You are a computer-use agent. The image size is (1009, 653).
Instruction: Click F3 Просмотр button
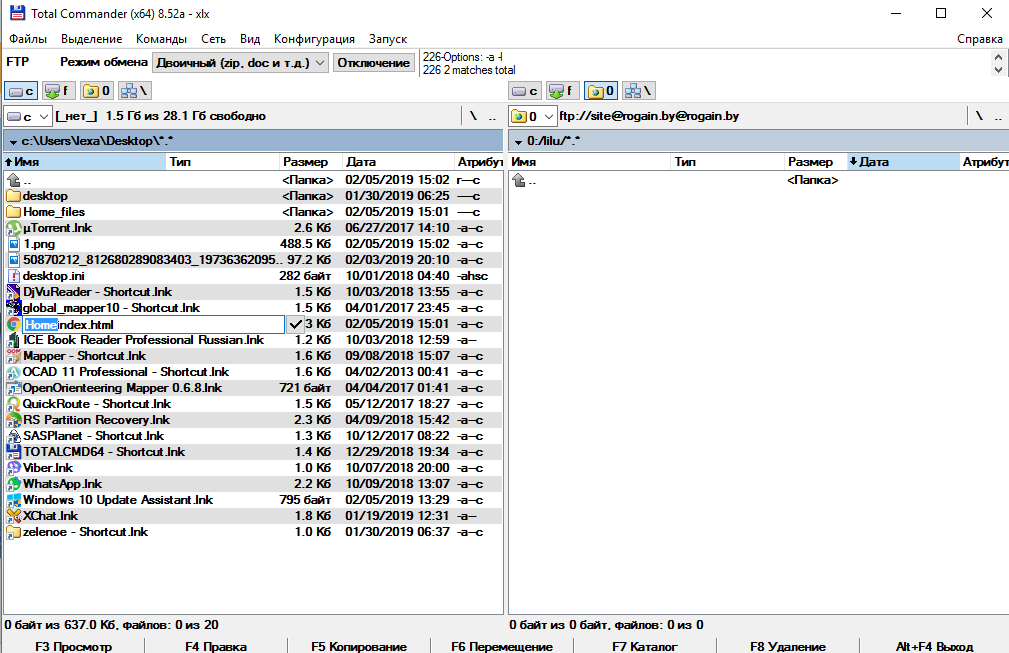[x=73, y=646]
